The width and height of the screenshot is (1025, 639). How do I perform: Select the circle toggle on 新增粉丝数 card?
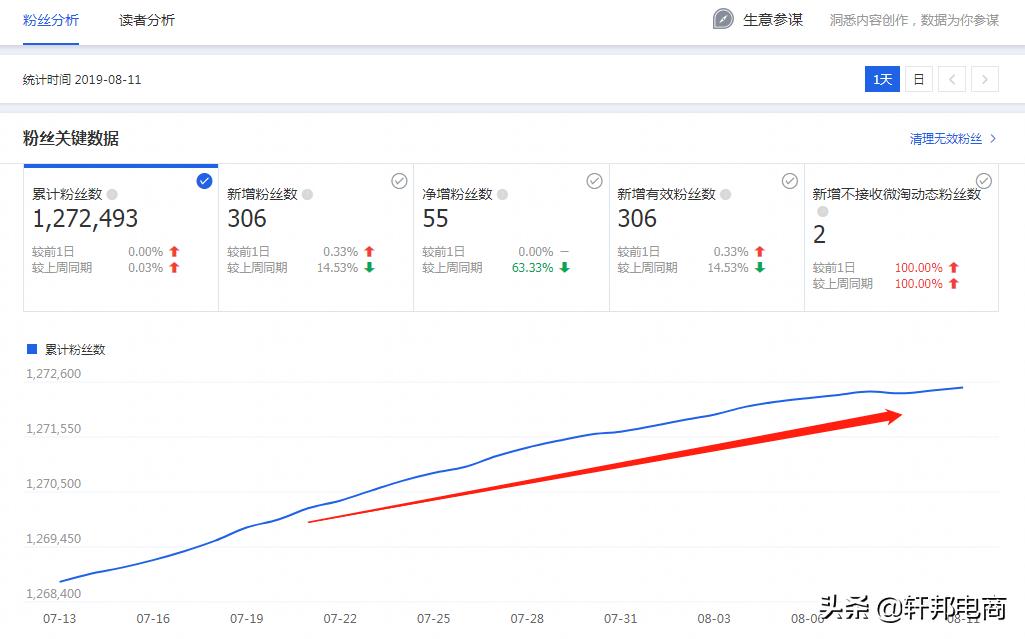tap(399, 181)
